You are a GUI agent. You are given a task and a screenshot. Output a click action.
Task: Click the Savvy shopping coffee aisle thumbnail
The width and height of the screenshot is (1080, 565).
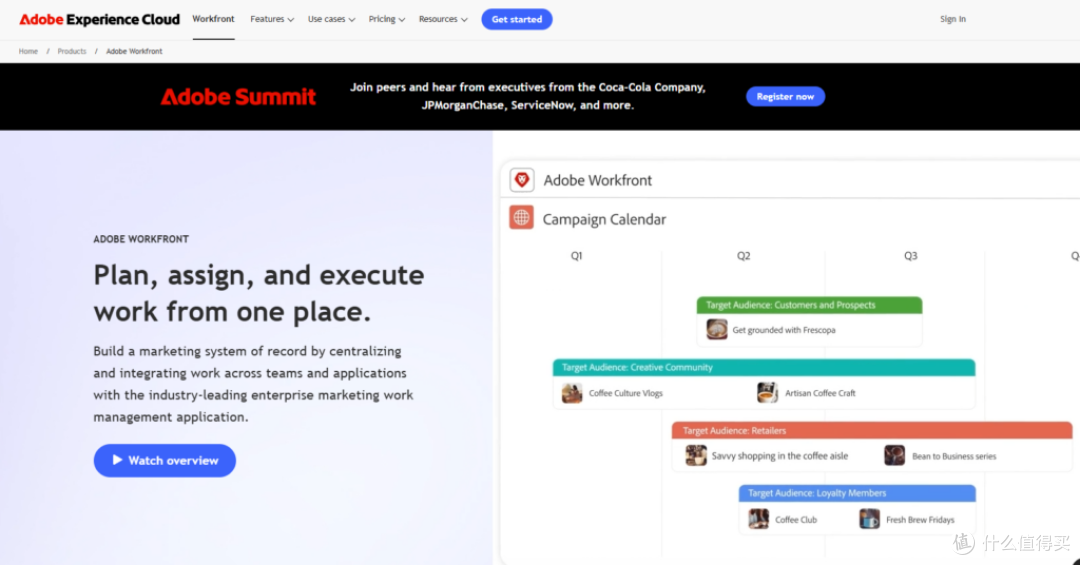tap(696, 455)
